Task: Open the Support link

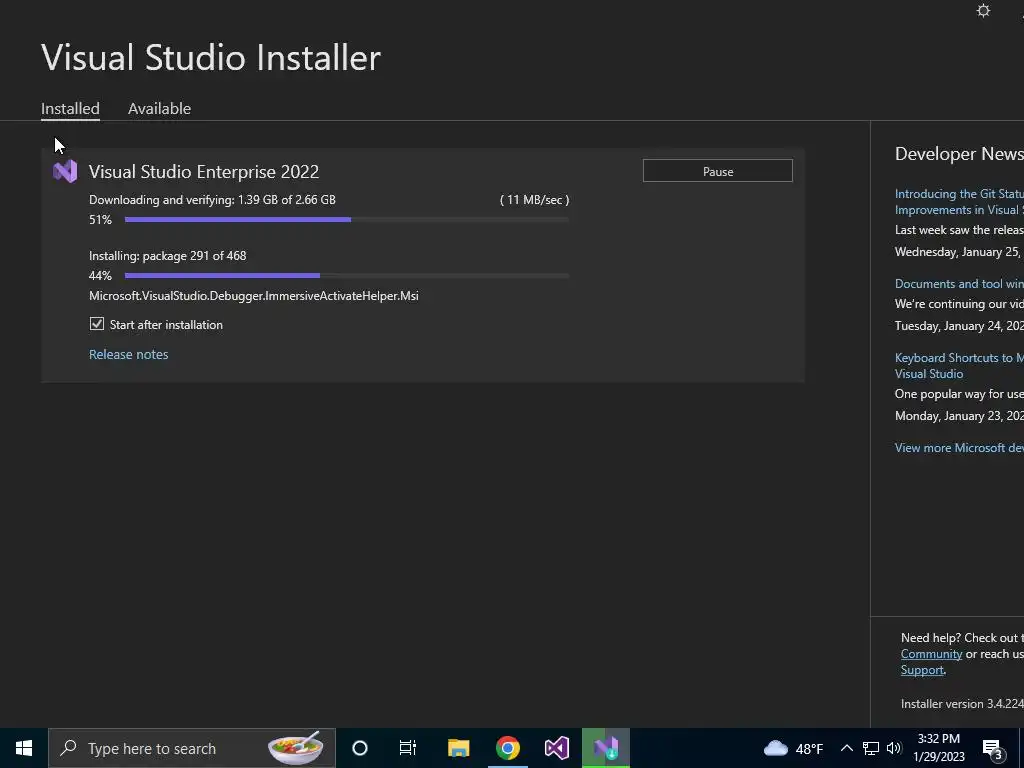Action: coord(922,669)
